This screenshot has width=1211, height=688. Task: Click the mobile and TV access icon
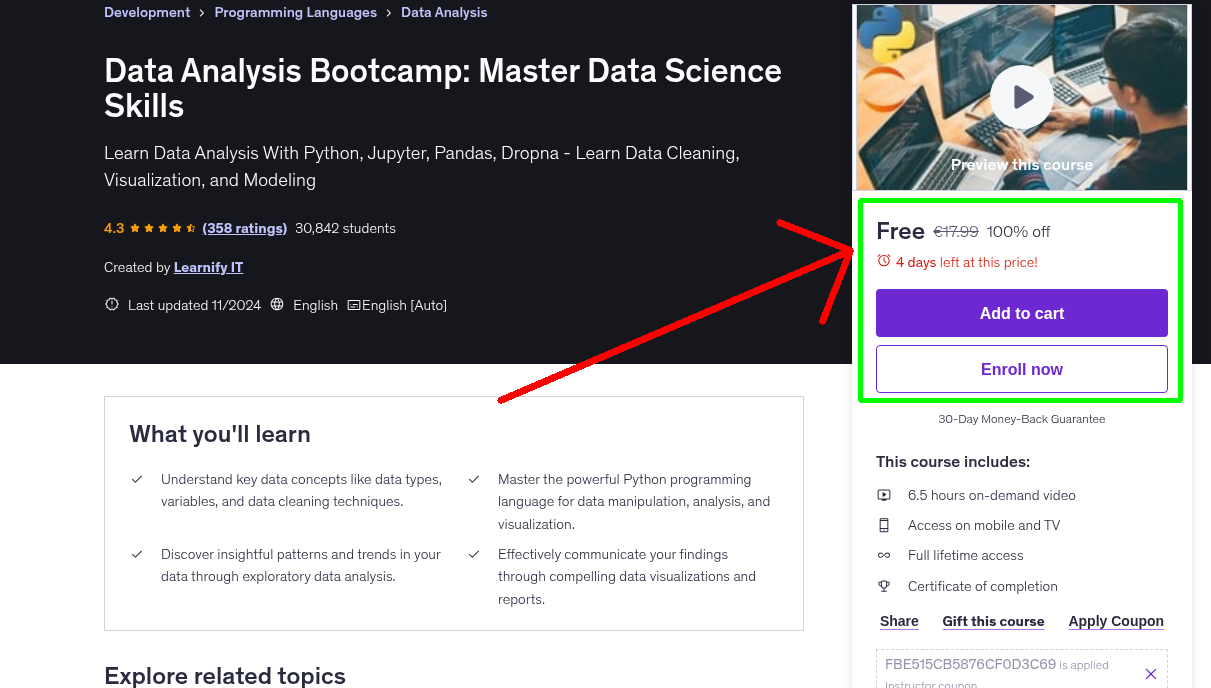[884, 524]
